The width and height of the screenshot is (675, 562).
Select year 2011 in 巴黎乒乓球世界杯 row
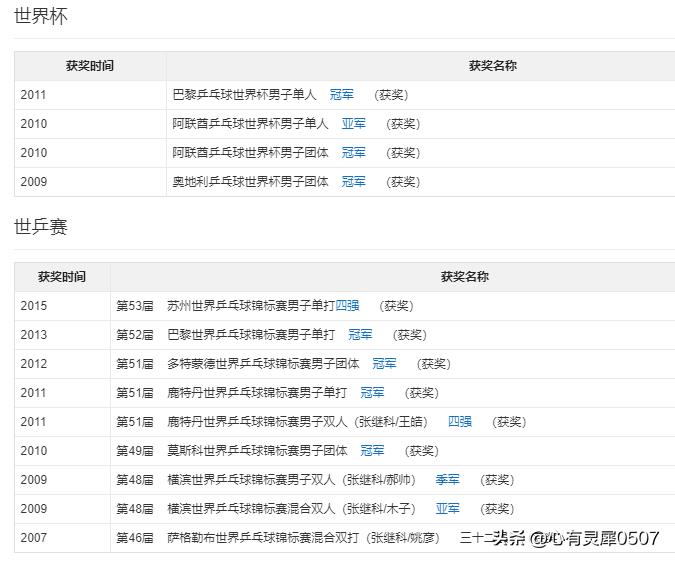click(34, 95)
